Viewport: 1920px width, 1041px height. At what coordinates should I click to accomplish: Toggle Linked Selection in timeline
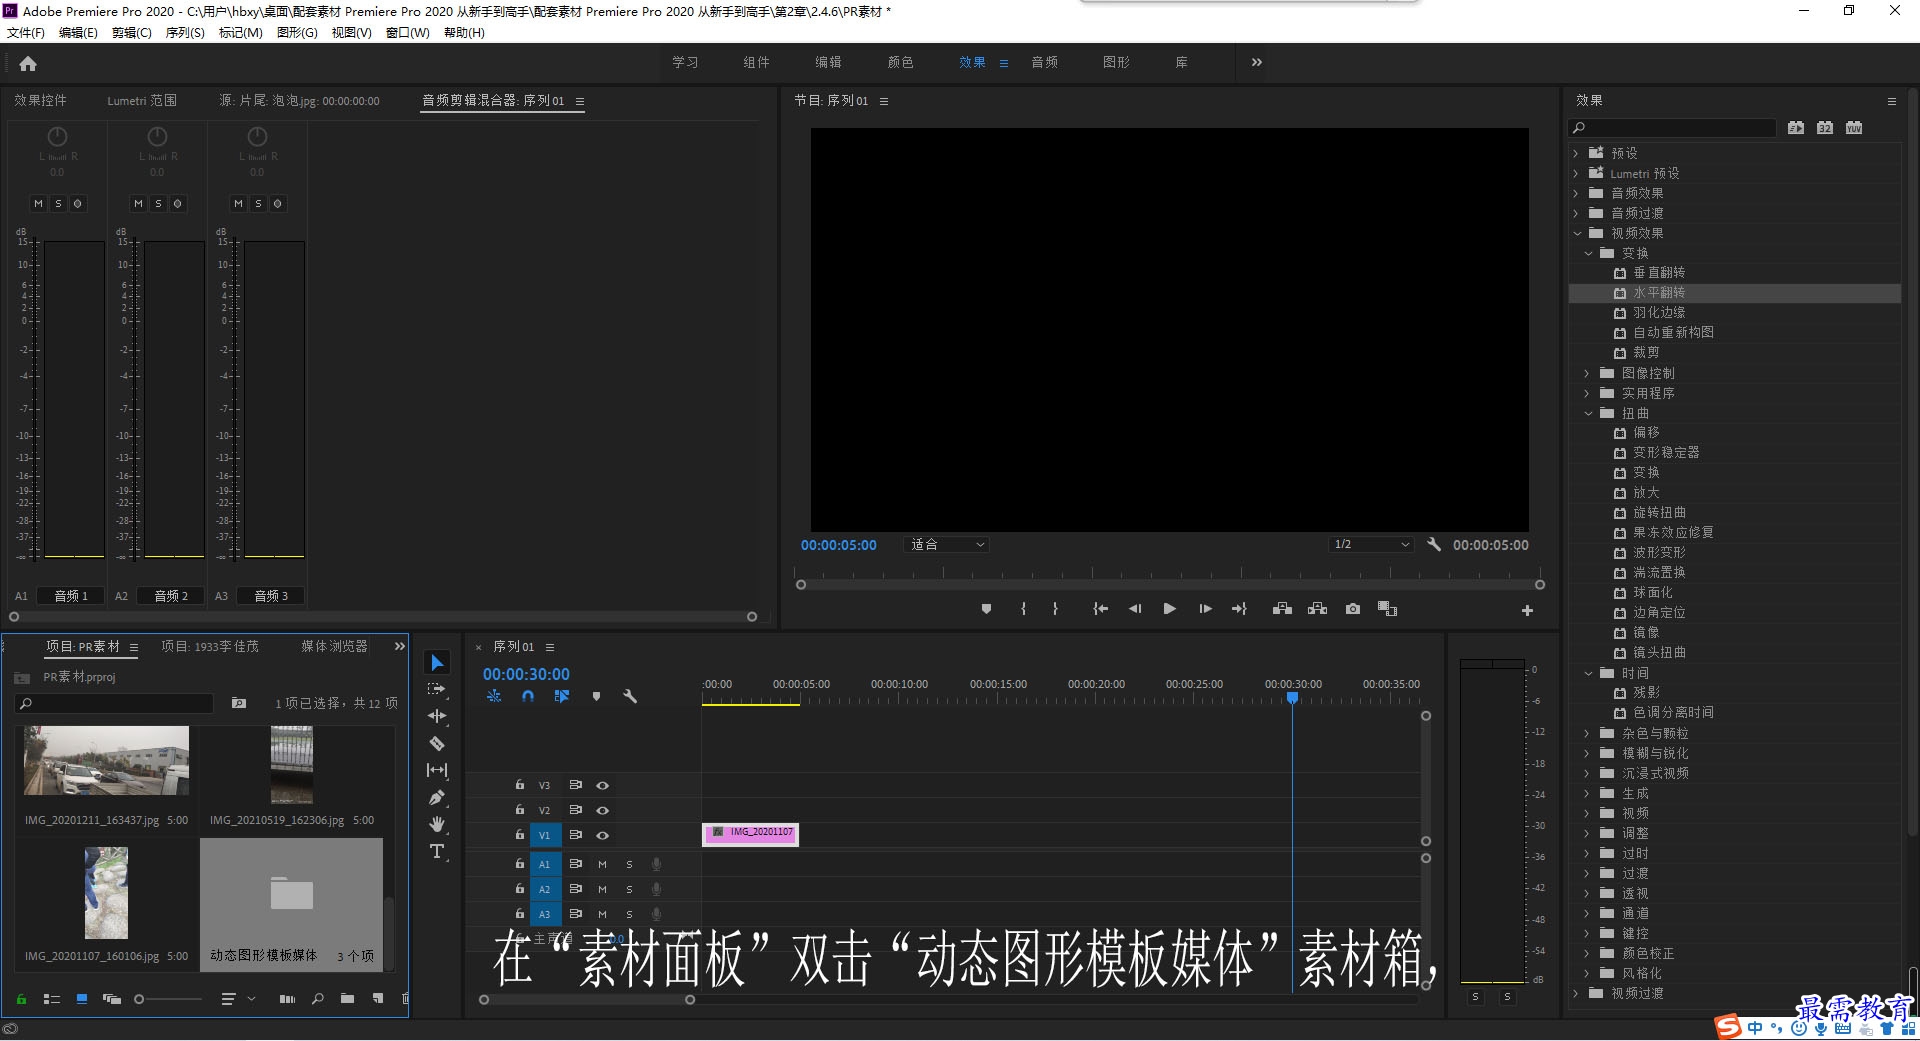562,696
